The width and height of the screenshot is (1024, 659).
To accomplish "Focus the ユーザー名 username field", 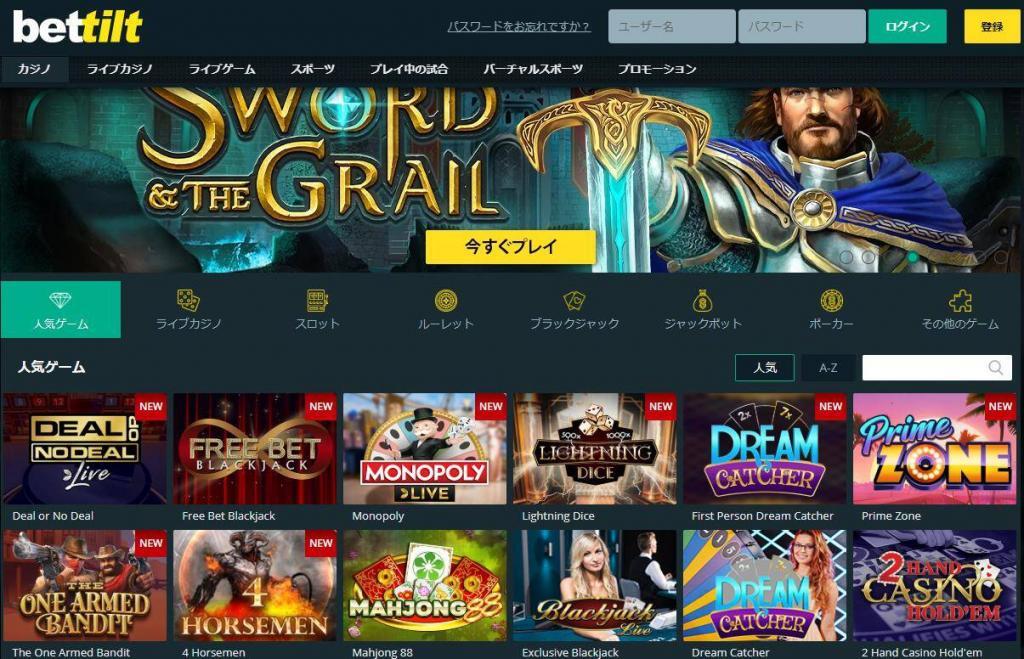I will coord(671,26).
